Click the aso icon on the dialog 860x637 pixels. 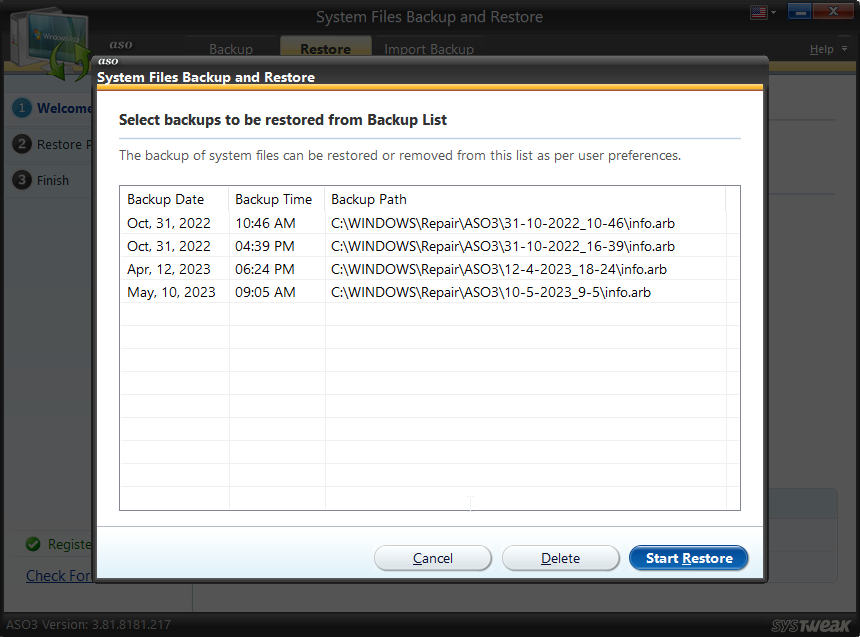[x=108, y=61]
